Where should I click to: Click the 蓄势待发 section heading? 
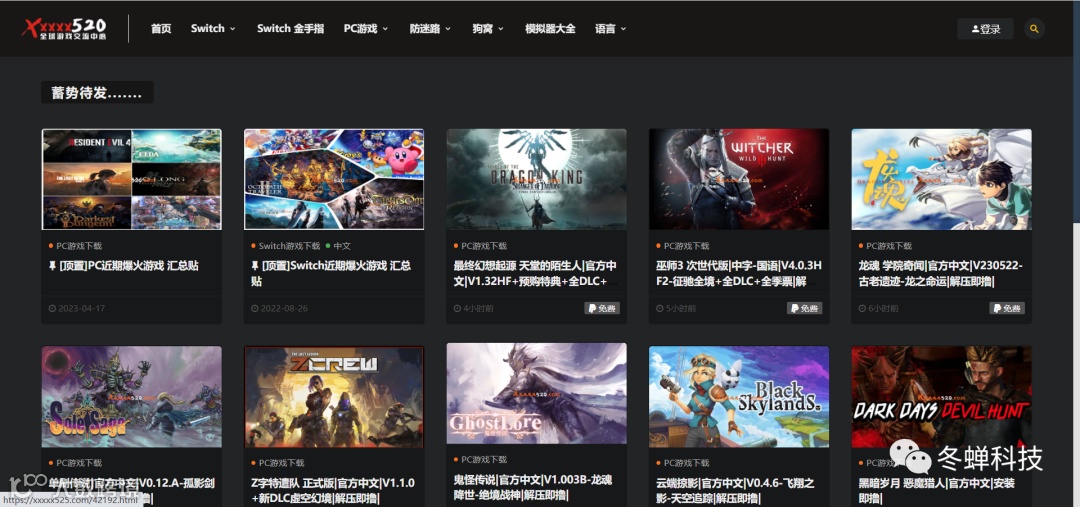pos(97,92)
